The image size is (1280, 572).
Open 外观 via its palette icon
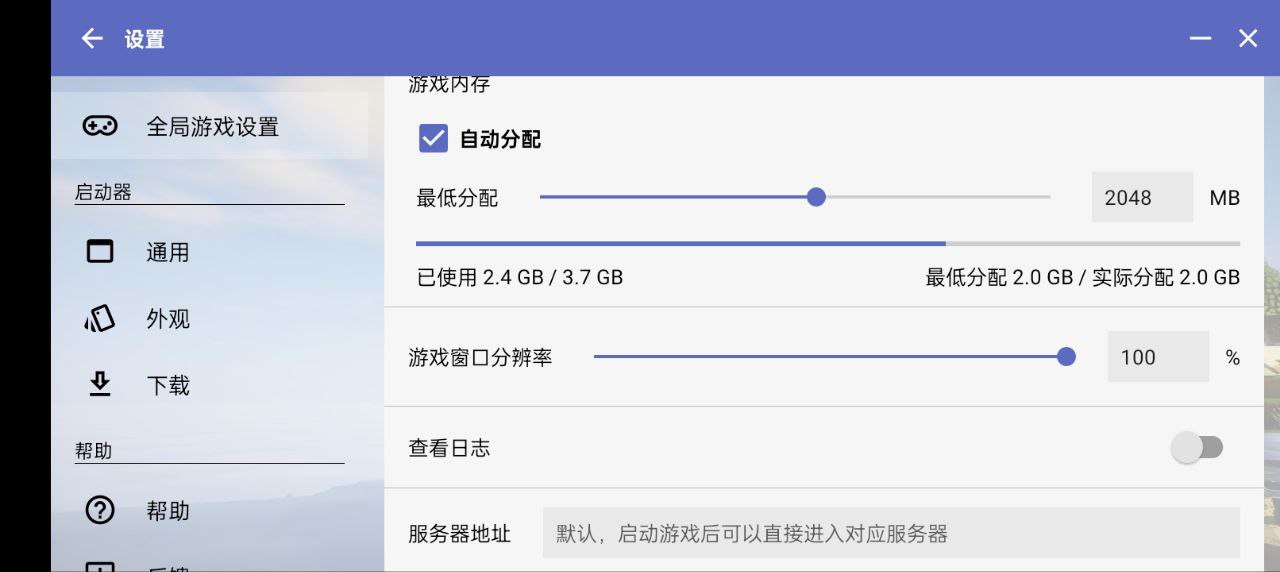pyautogui.click(x=100, y=319)
